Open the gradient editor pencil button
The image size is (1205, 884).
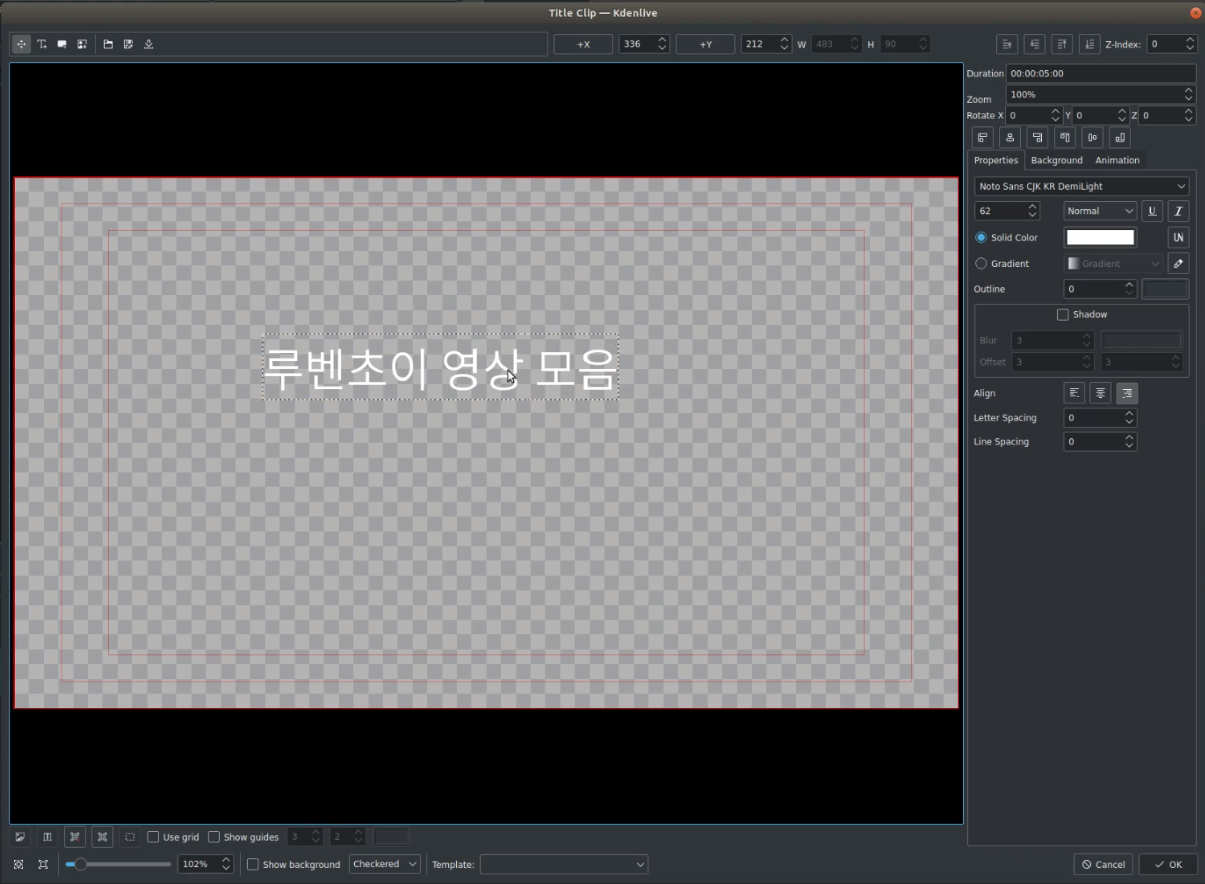[x=1178, y=263]
